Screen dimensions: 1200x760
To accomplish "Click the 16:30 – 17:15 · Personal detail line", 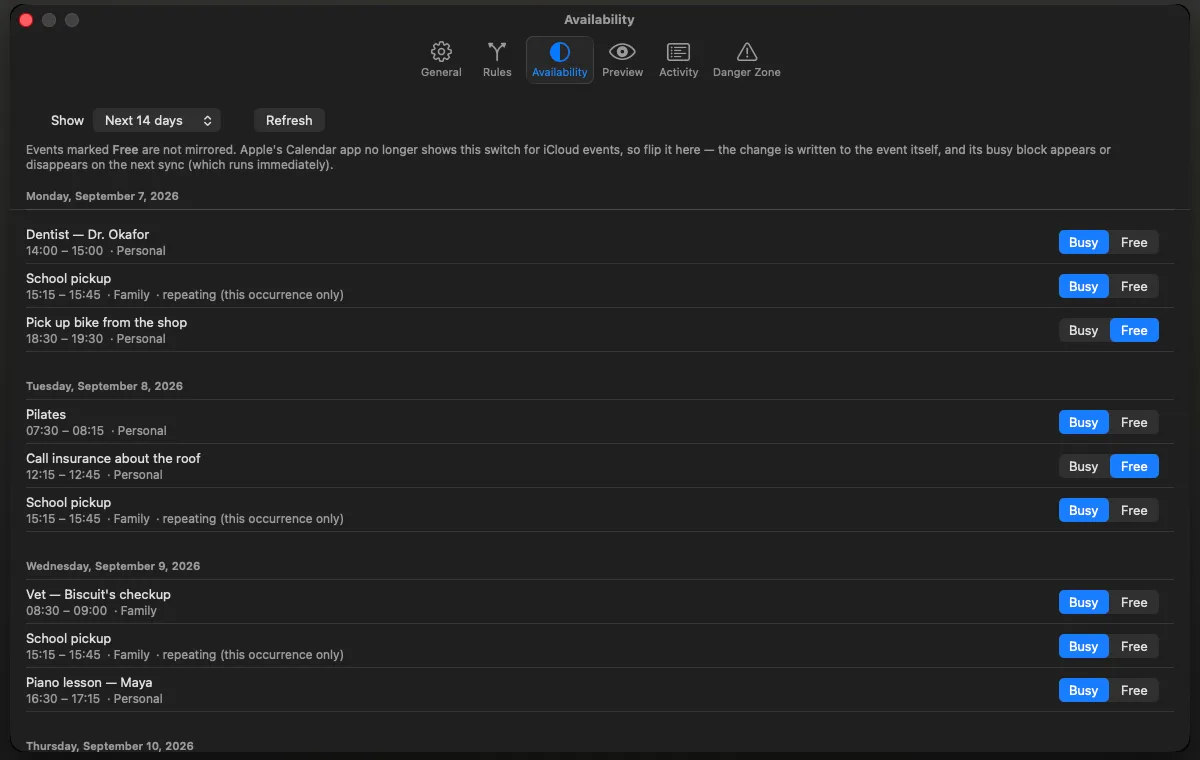I will (94, 699).
